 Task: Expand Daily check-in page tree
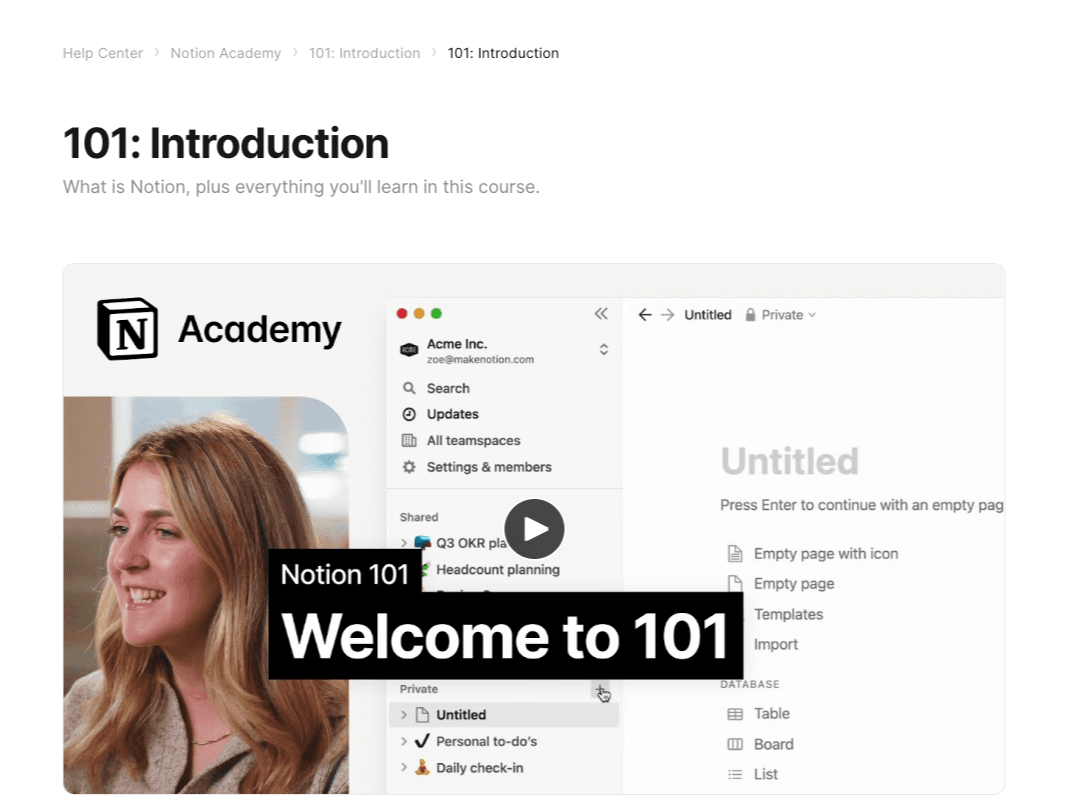coord(404,768)
